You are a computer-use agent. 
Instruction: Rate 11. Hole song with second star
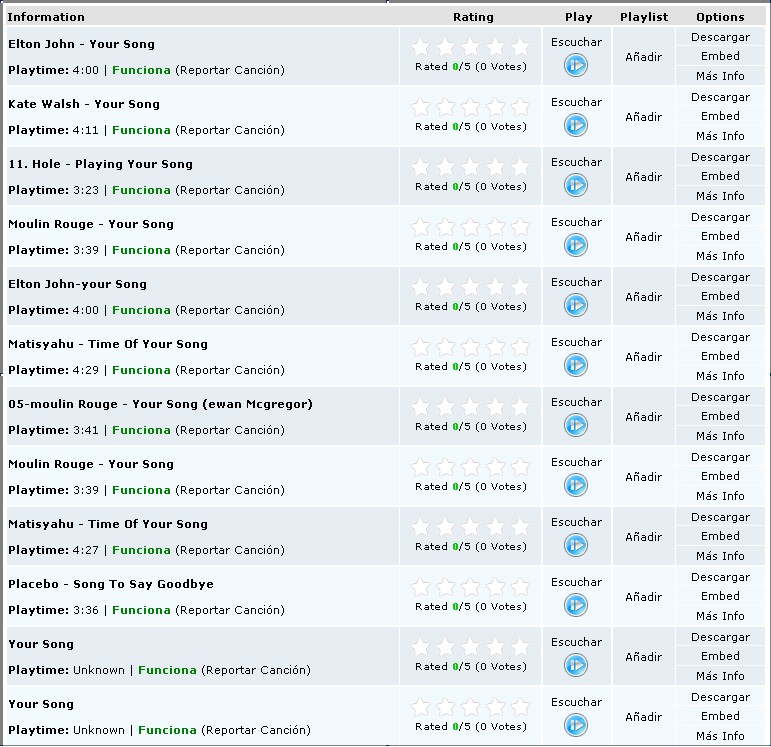coord(445,167)
